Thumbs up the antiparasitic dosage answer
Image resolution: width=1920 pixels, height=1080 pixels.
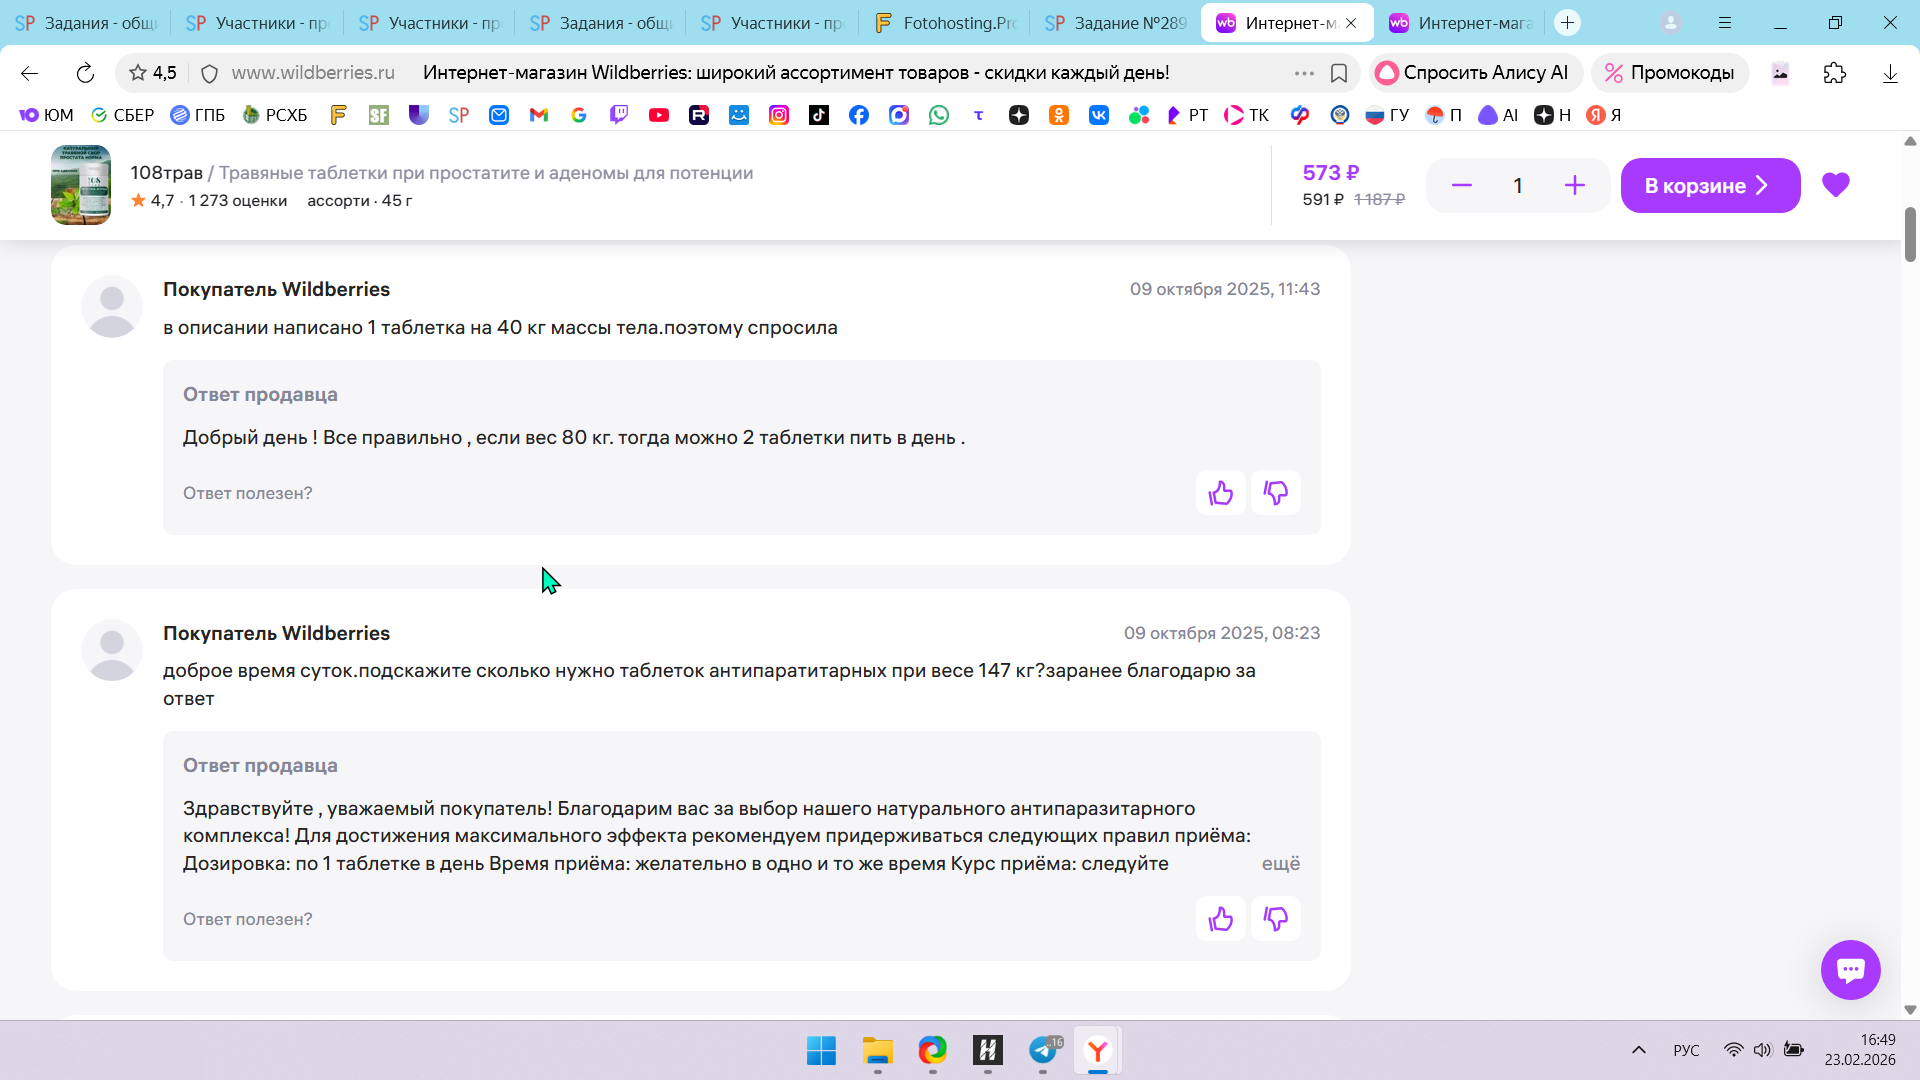pos(1220,919)
